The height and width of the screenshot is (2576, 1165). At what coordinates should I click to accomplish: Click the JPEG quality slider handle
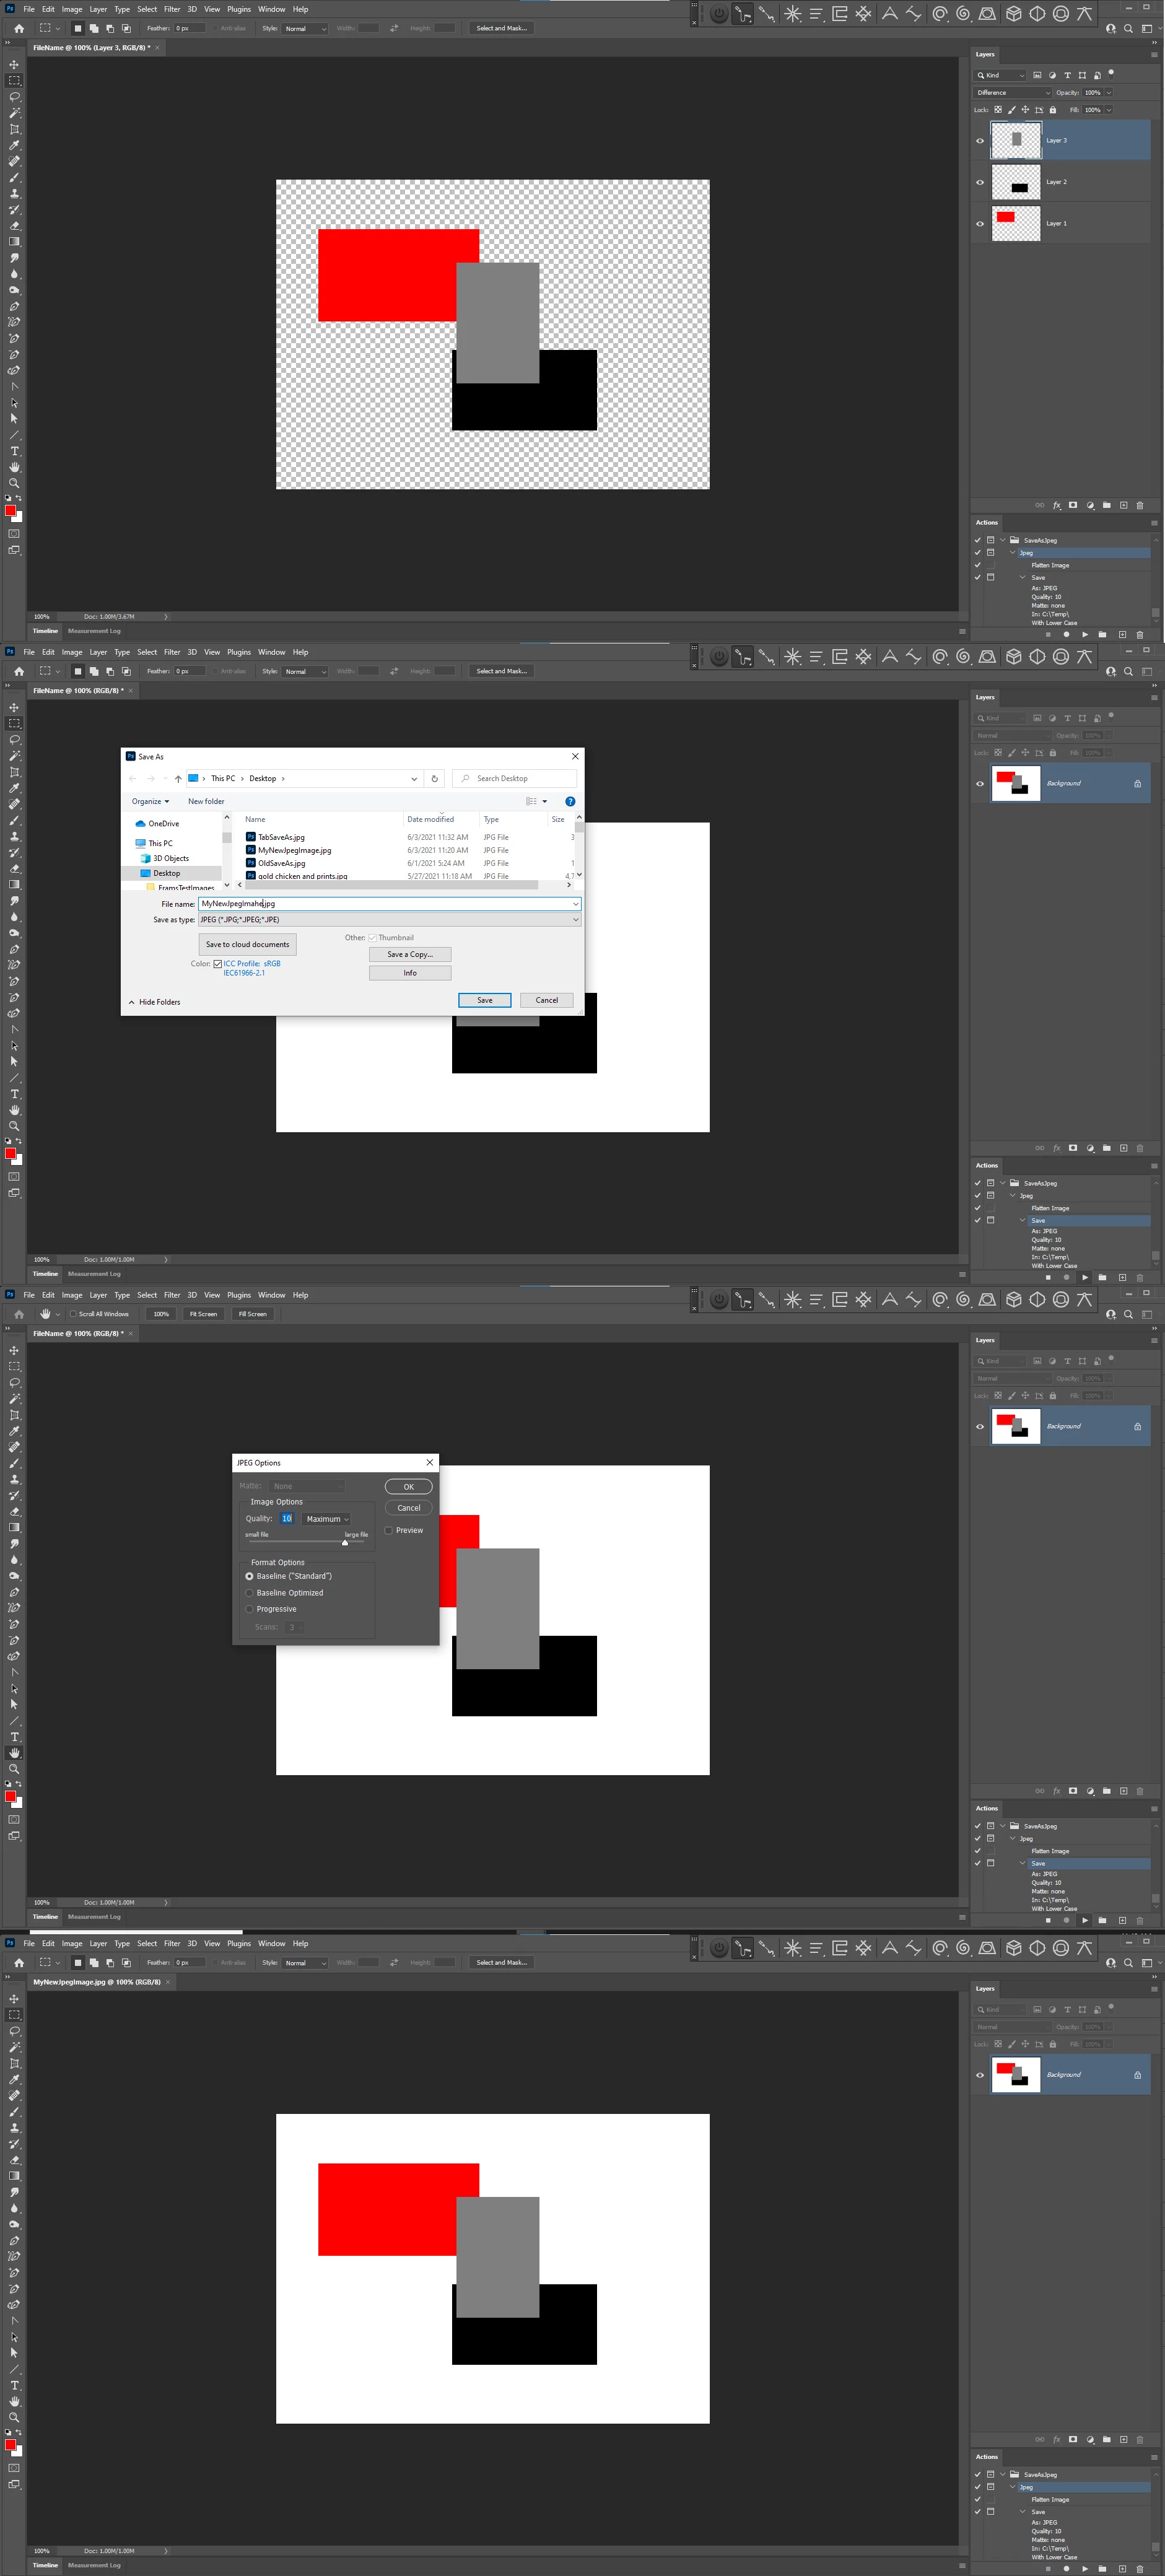click(x=345, y=1542)
